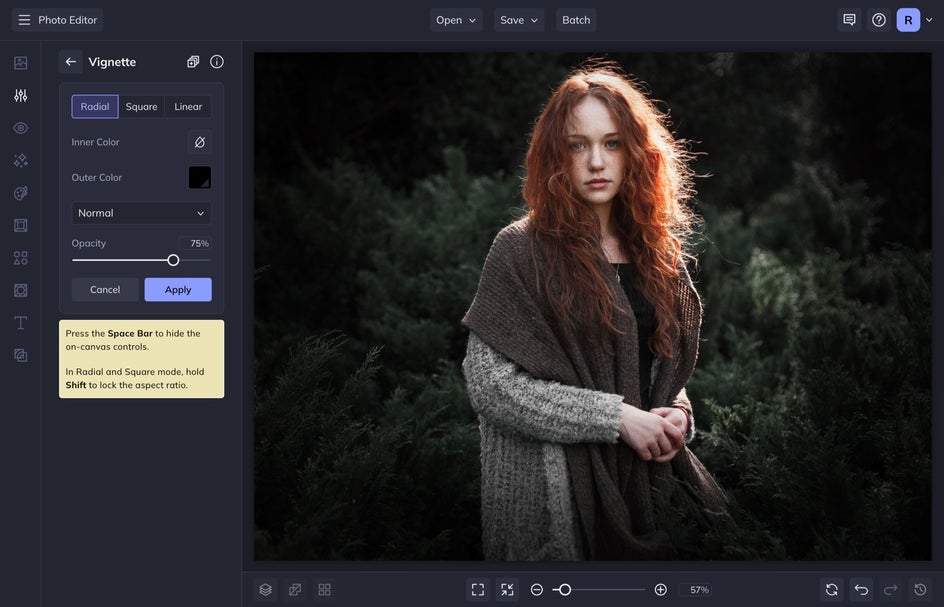The width and height of the screenshot is (944, 607).
Task: Click the duplicate layers icon beside Vignette
Action: click(193, 61)
